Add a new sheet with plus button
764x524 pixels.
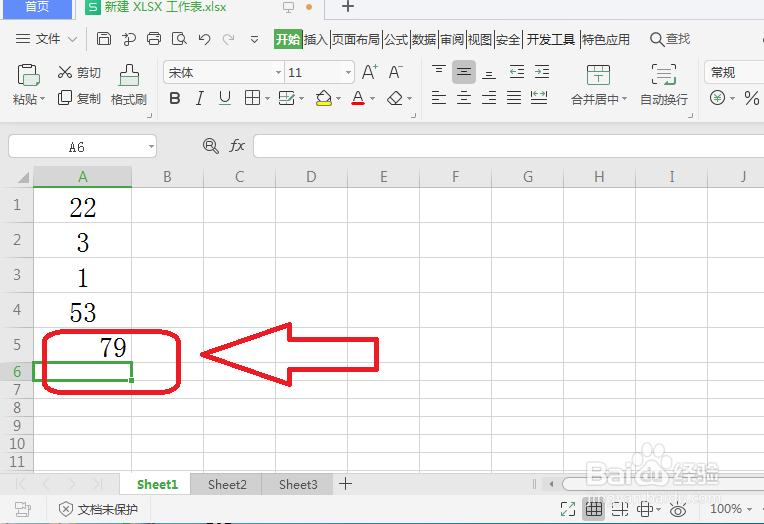[345, 484]
